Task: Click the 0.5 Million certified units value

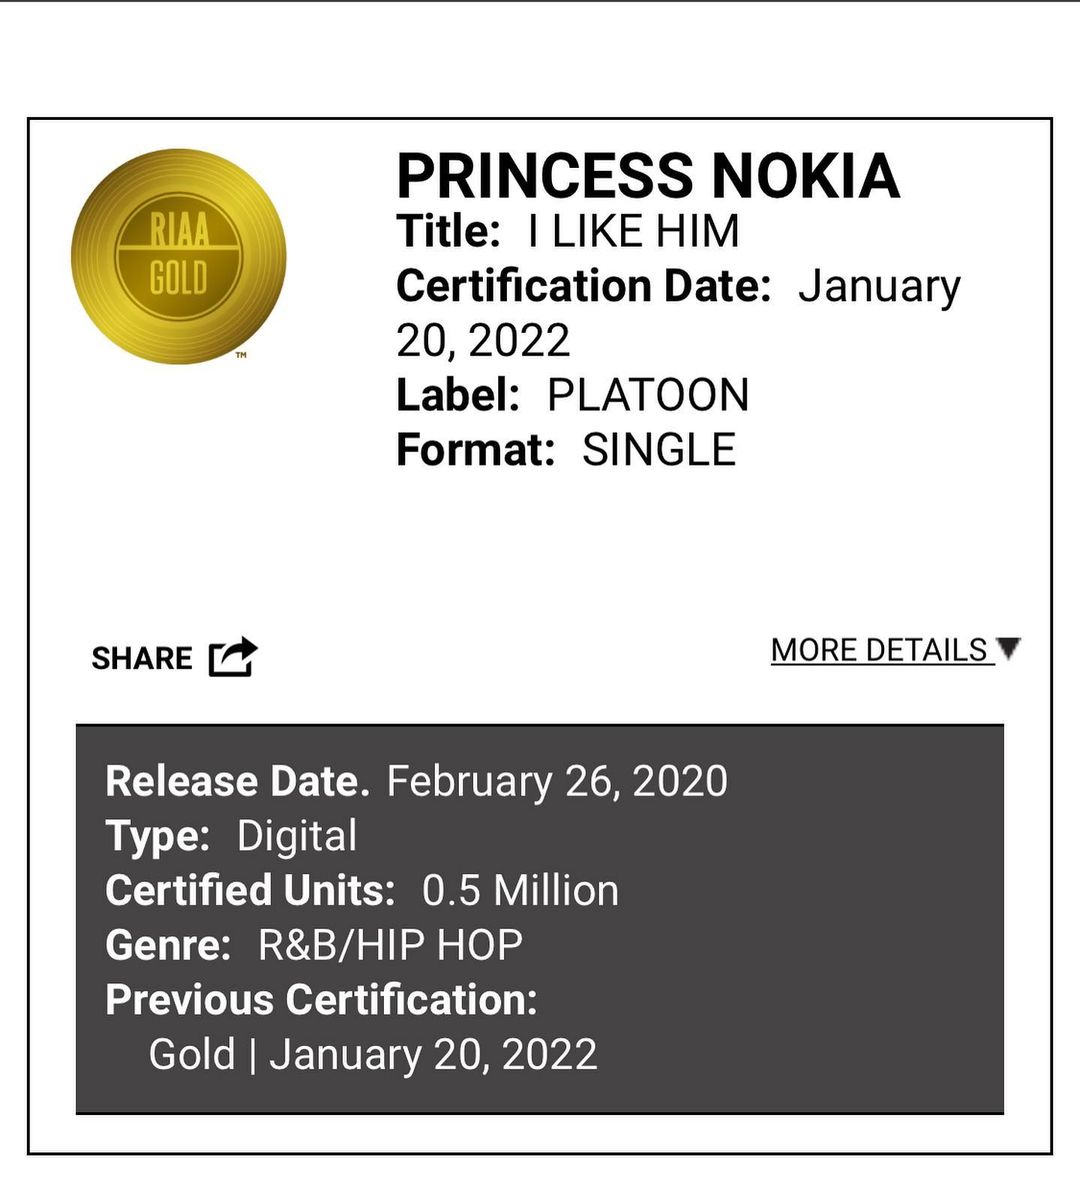Action: point(520,890)
